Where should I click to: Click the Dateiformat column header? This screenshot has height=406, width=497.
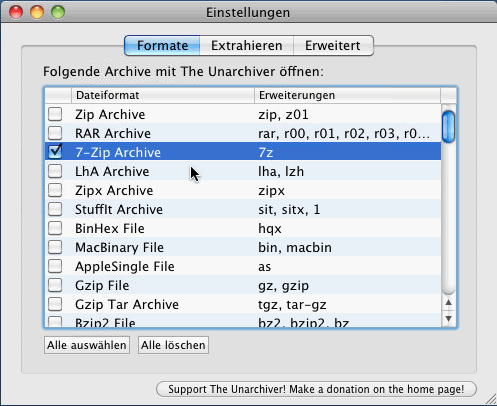coord(163,95)
